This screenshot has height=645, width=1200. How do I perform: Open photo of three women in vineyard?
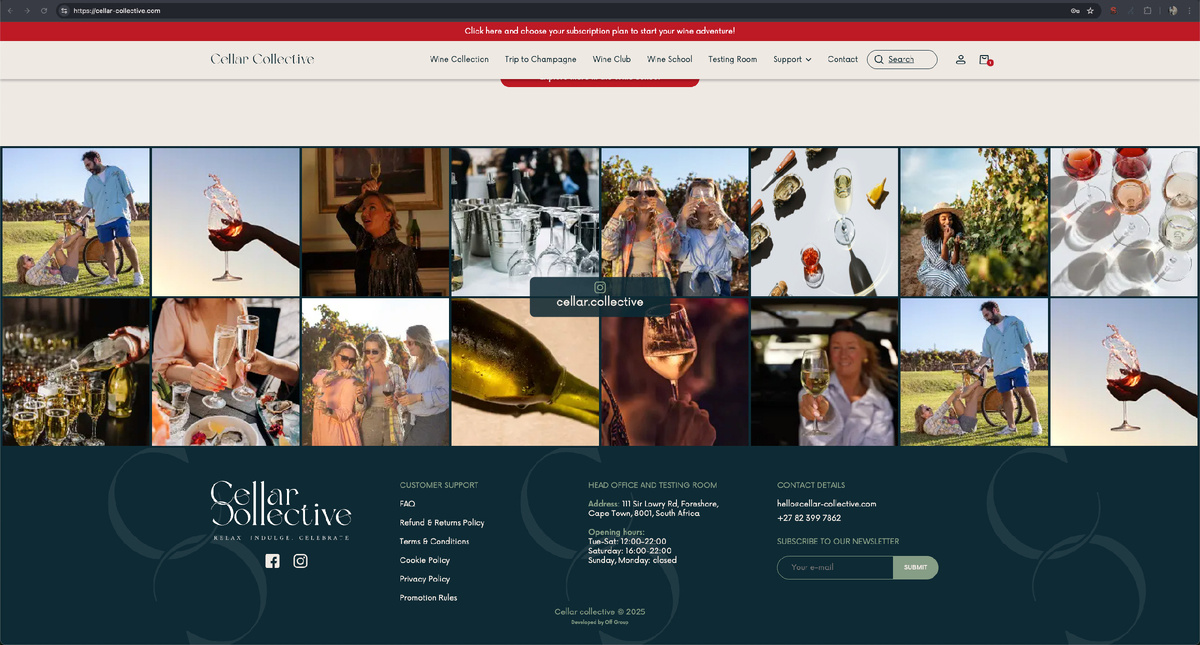click(x=375, y=371)
